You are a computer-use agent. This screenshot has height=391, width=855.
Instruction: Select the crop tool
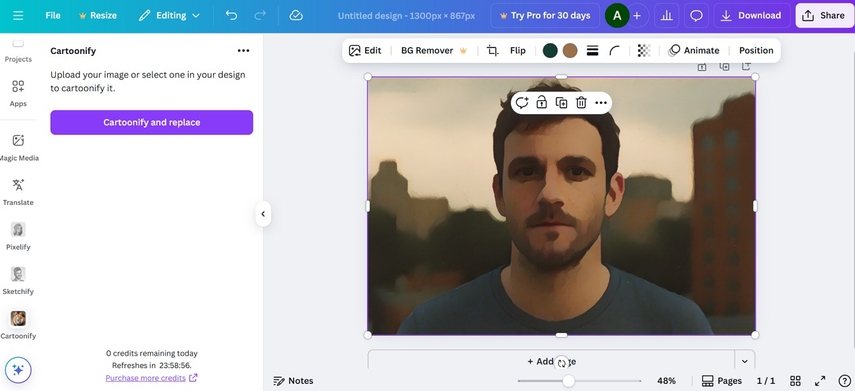(492, 51)
